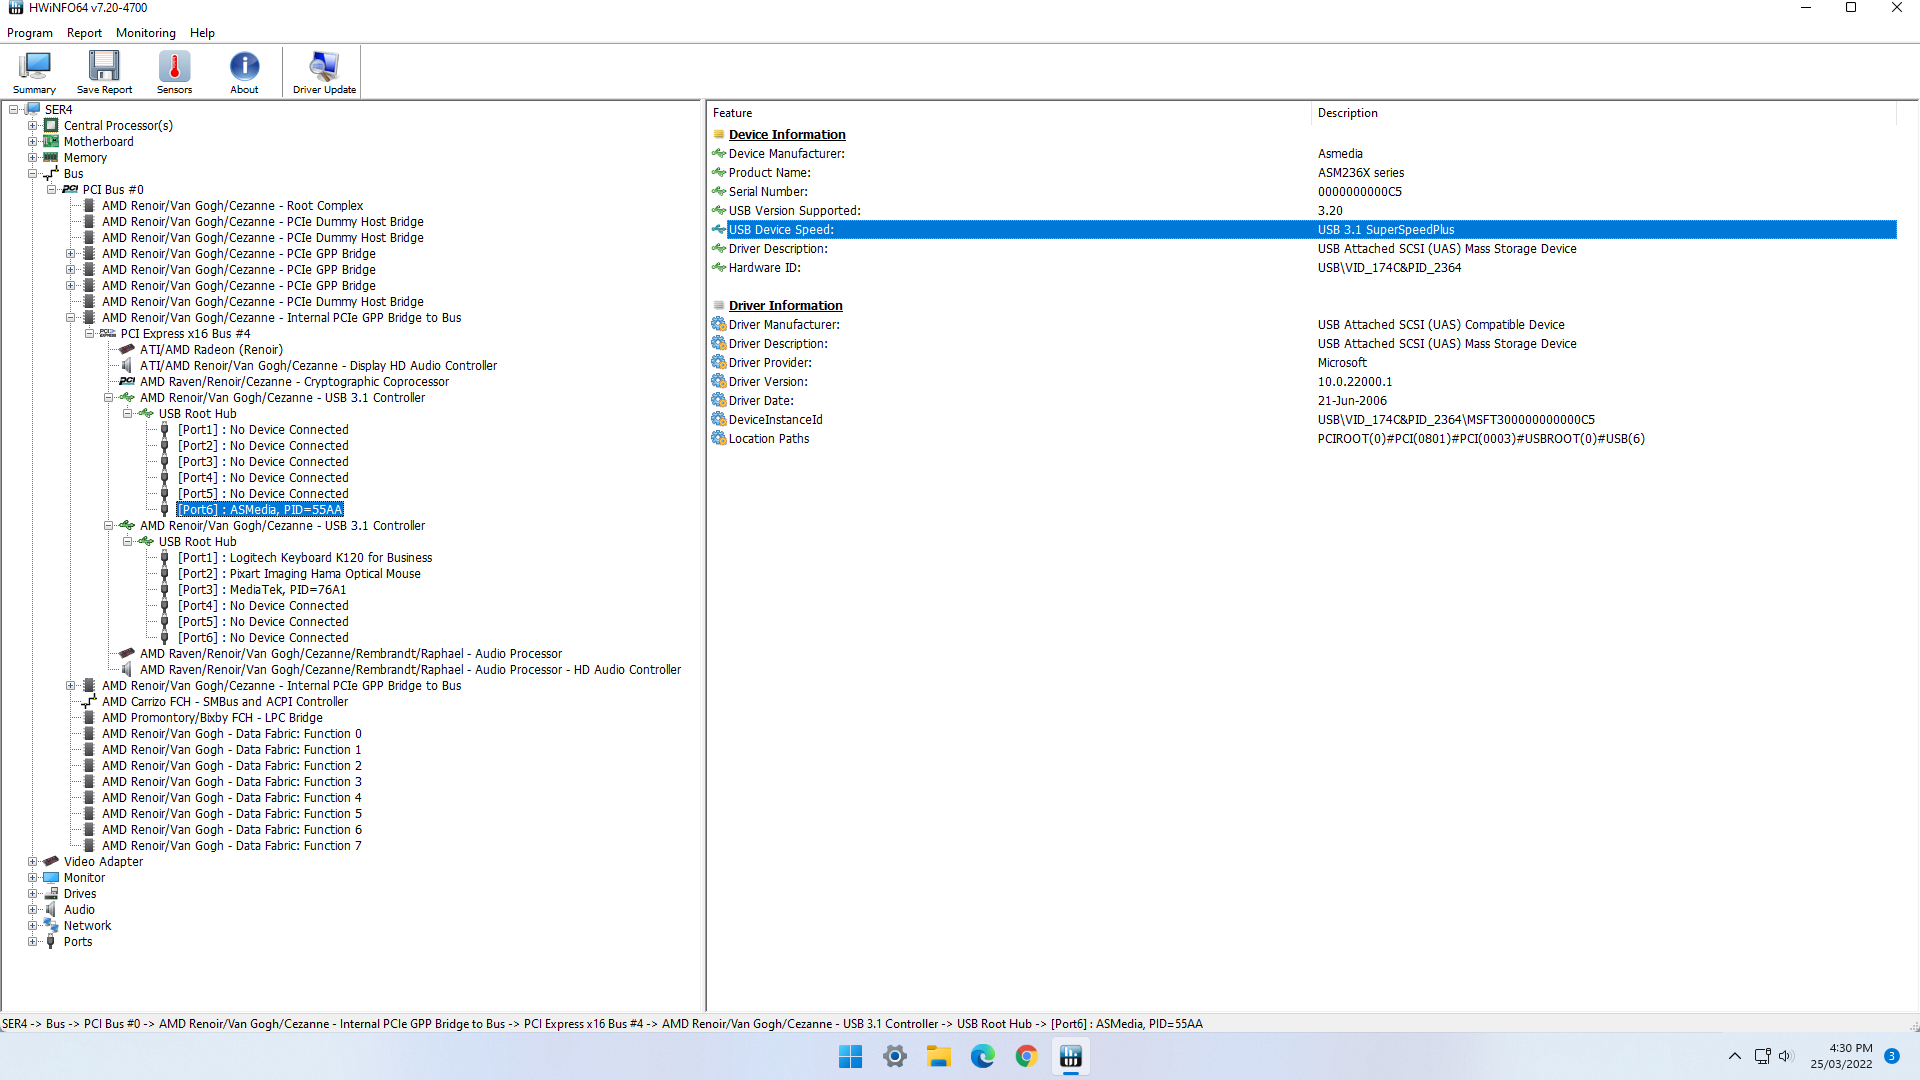Image resolution: width=1920 pixels, height=1080 pixels.
Task: Open the Monitoring menu
Action: point(145,33)
